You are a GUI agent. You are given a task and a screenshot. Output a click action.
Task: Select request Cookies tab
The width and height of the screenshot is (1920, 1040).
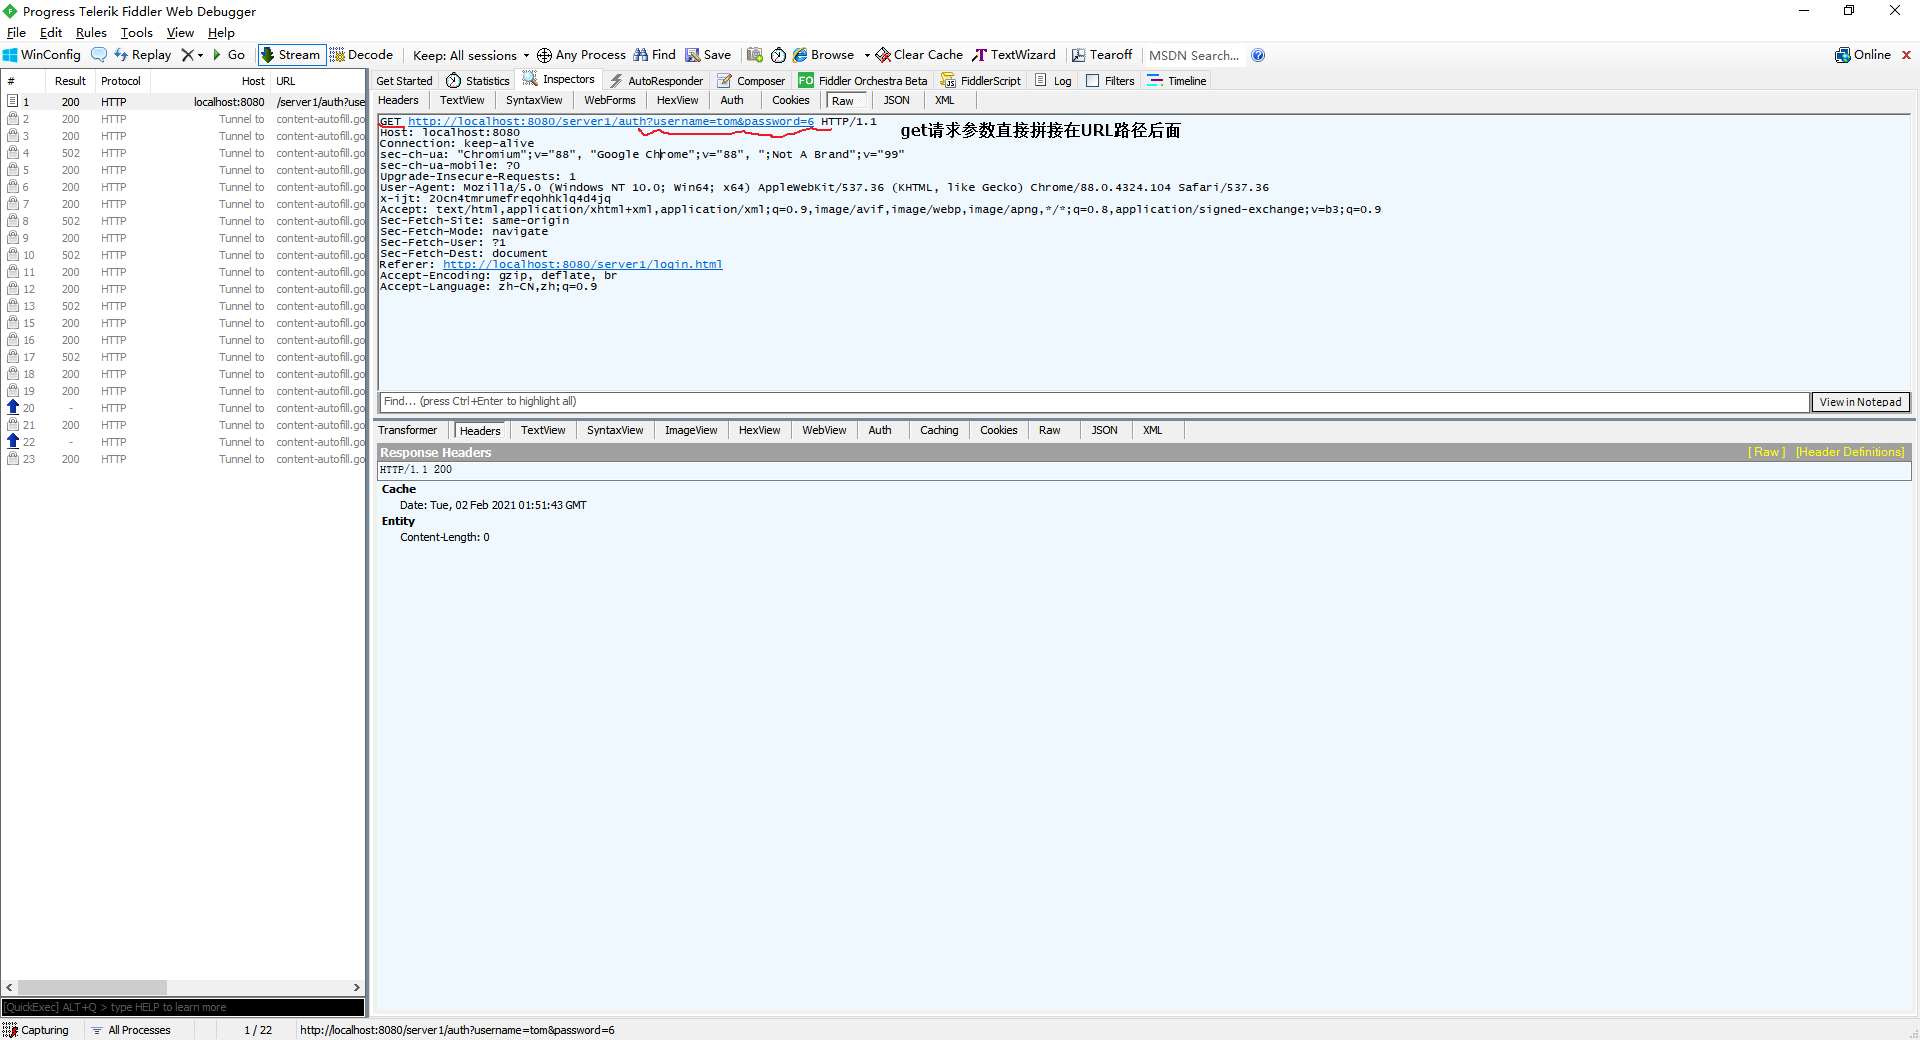[790, 100]
